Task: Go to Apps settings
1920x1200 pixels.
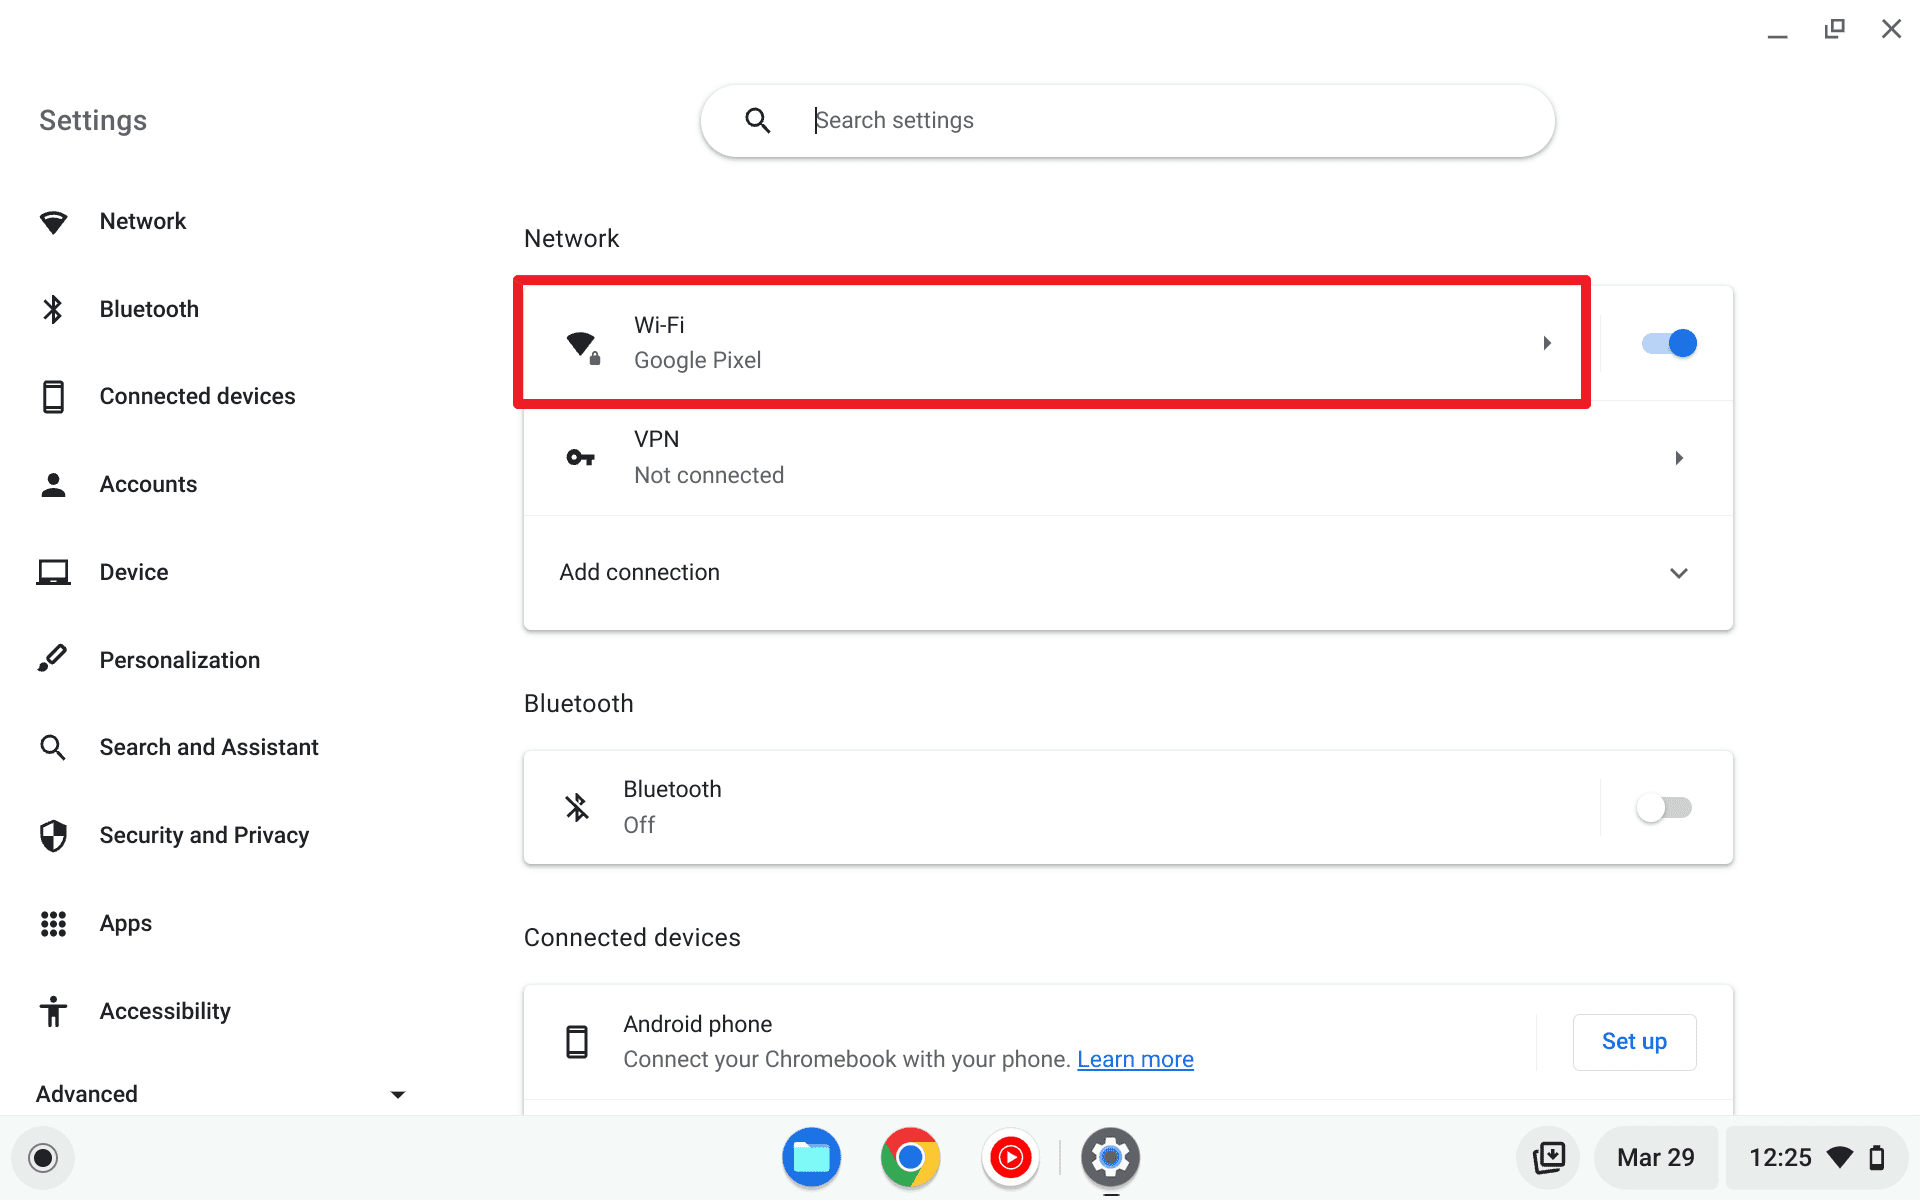Action: [126, 923]
